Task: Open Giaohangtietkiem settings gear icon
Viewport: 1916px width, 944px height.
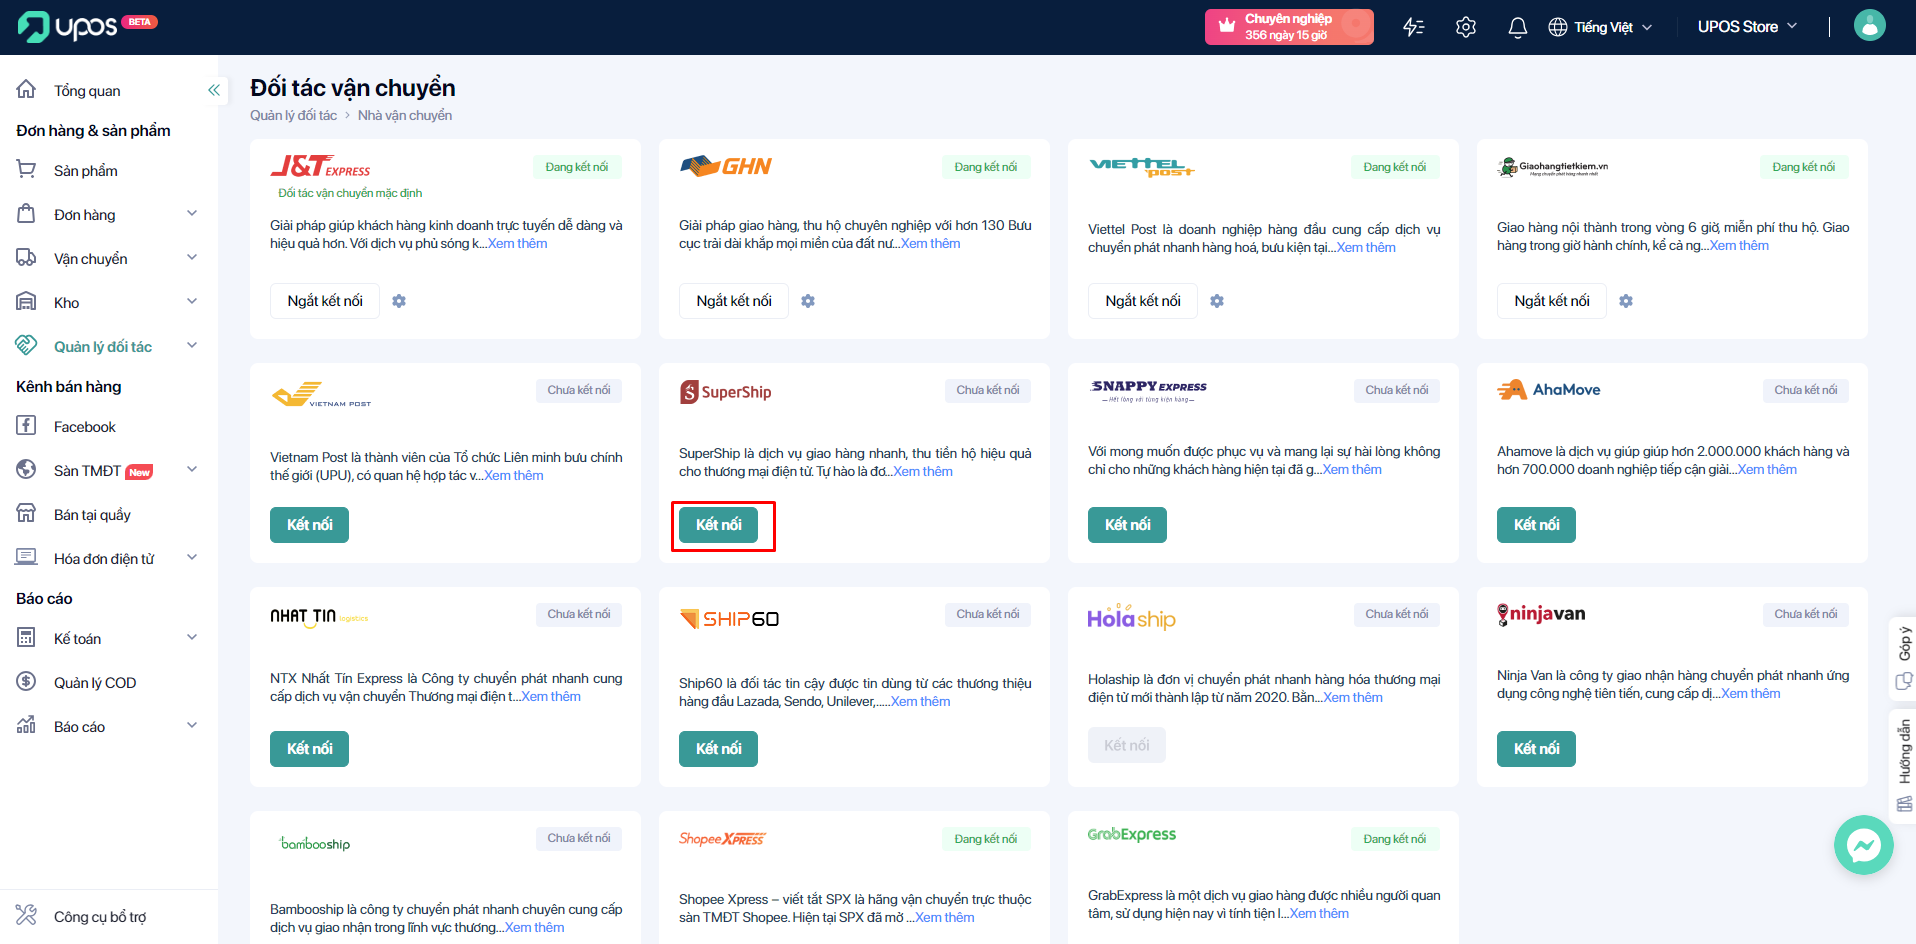Action: coord(1626,301)
